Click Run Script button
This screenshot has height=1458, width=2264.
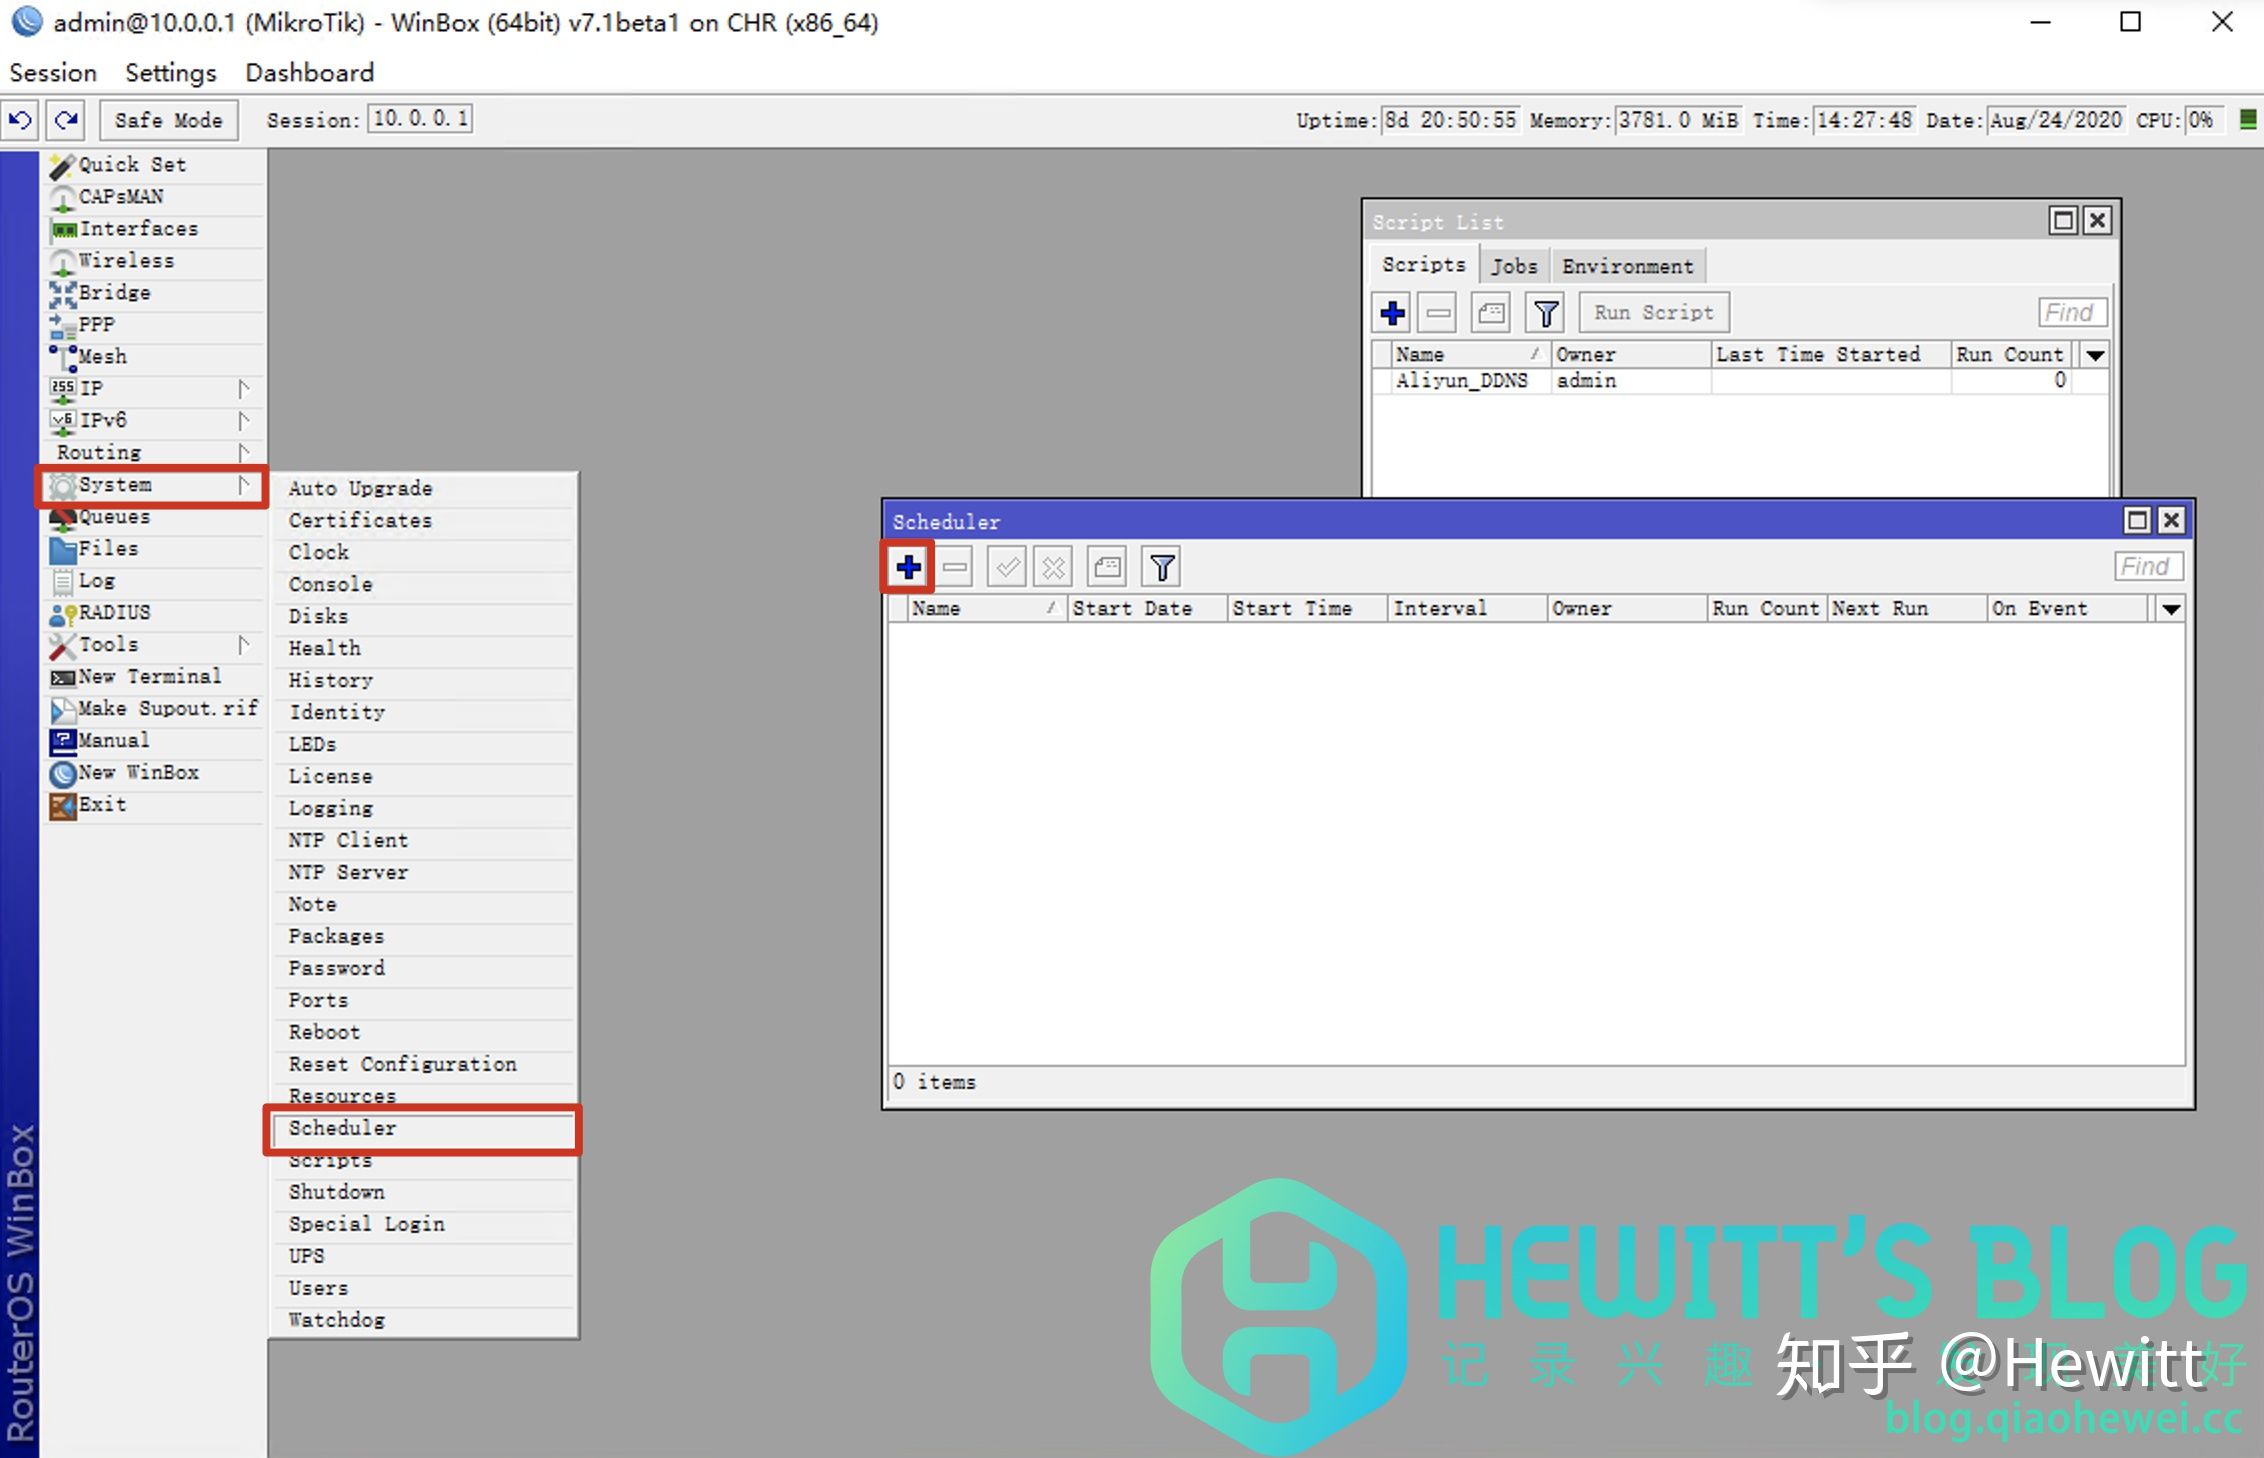coord(1654,313)
